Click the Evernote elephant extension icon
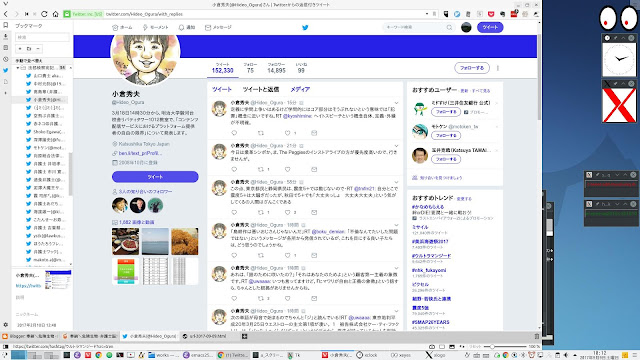640x360 pixels. 502,14
